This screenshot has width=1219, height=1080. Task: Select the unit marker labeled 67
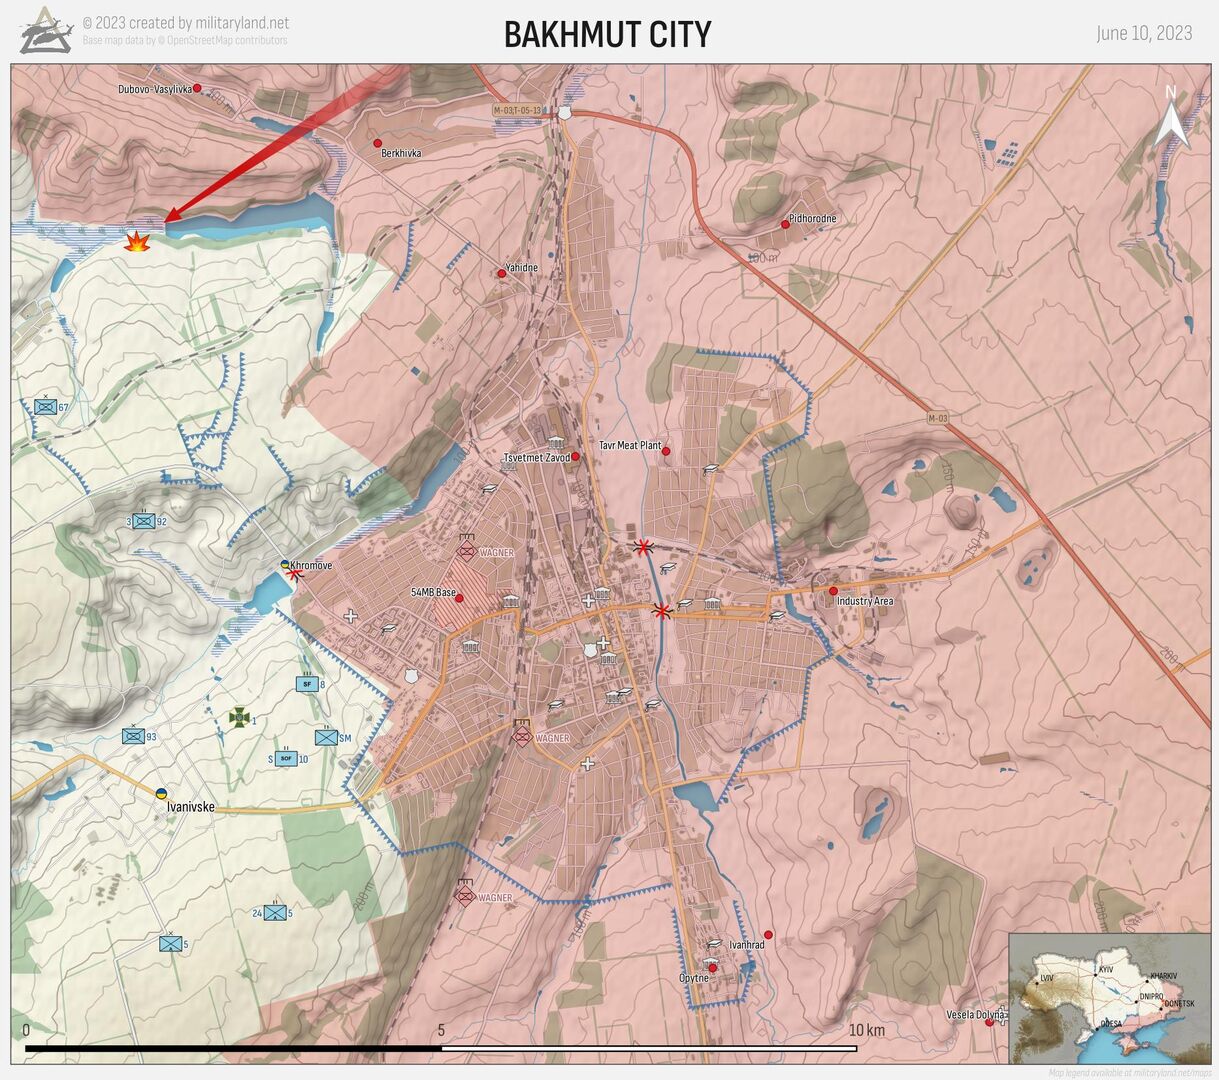[x=44, y=406]
